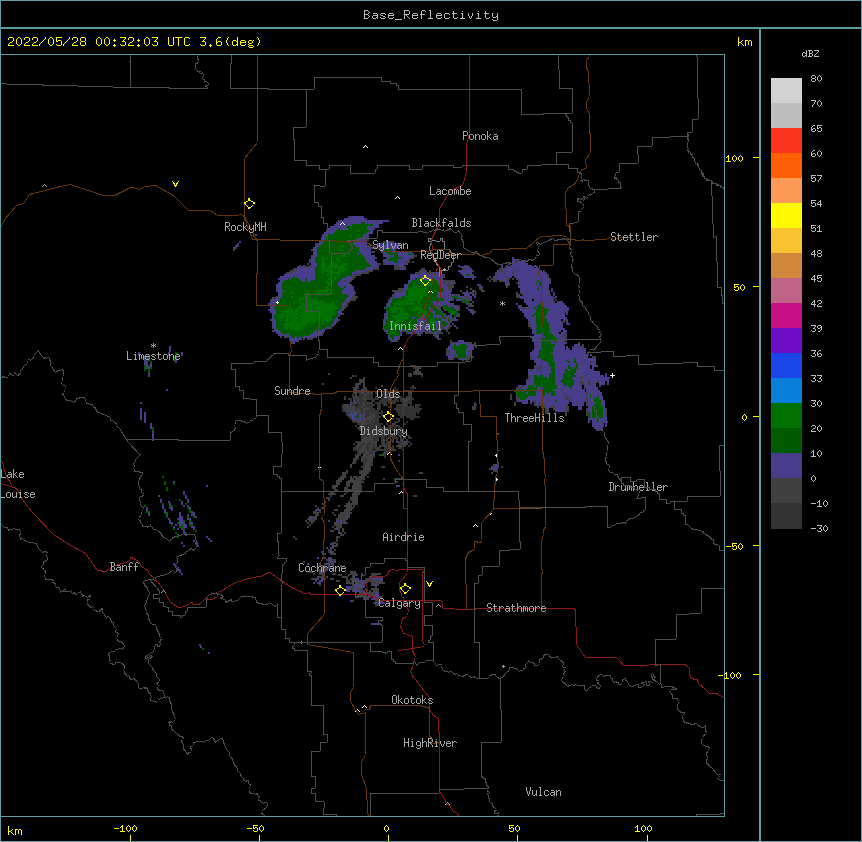Click the RedDeer city label

(x=440, y=255)
